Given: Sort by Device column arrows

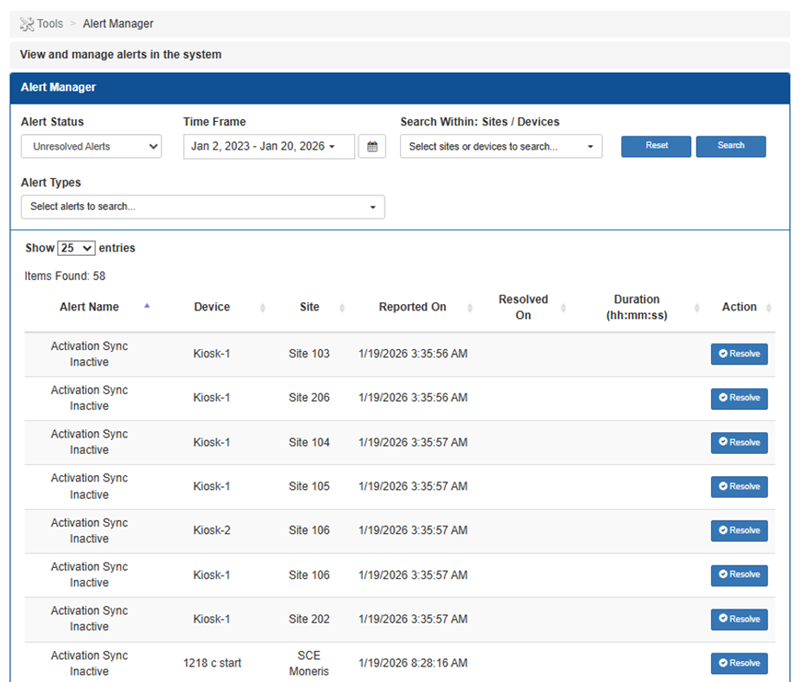Looking at the screenshot, I should point(262,308).
